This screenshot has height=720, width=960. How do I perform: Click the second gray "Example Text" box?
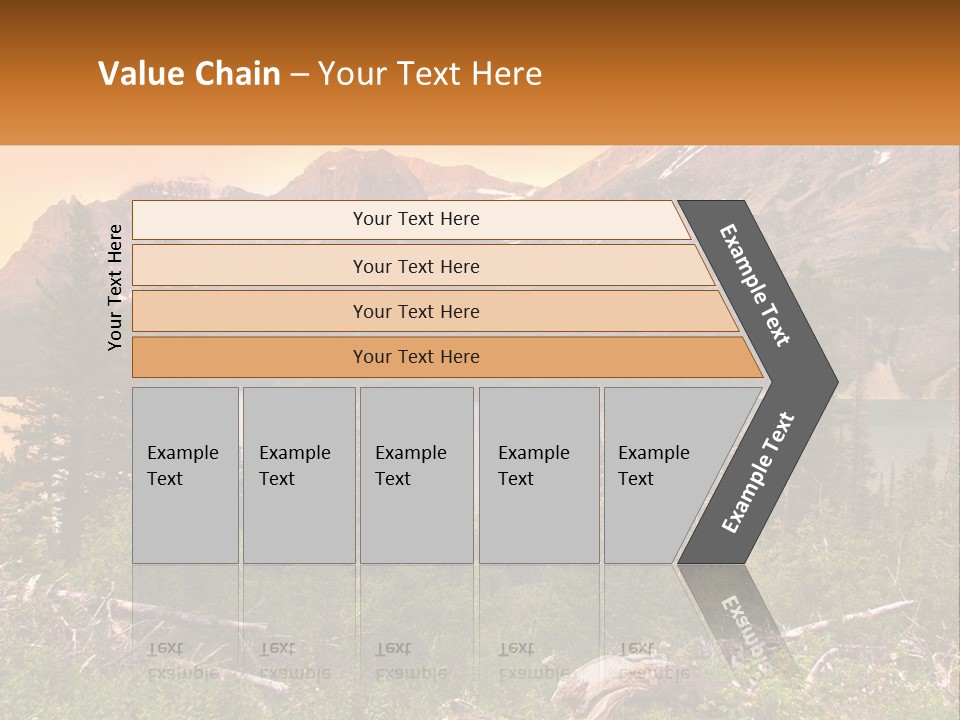(x=298, y=475)
